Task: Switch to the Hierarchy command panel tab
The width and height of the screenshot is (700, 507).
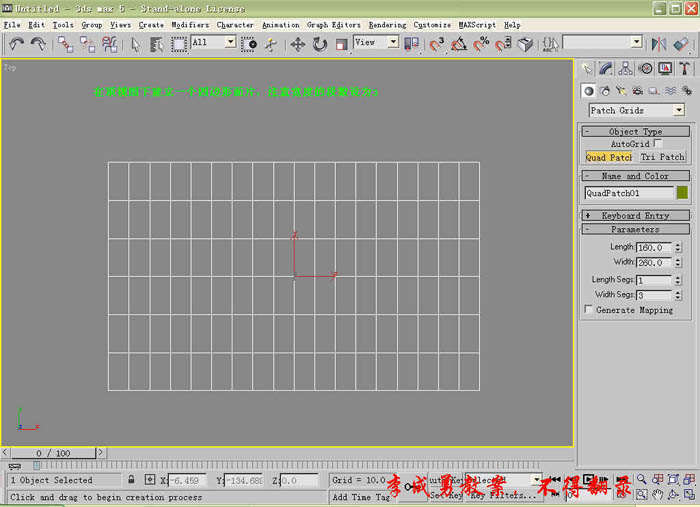Action: tap(625, 68)
